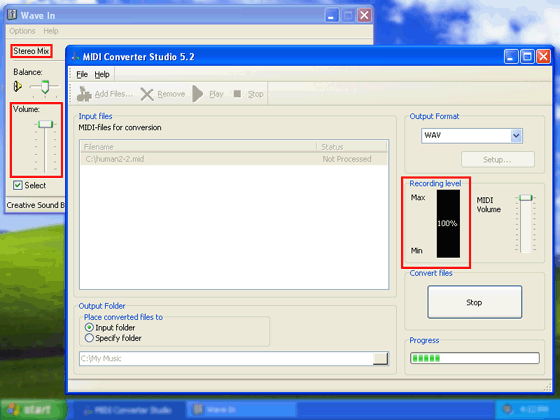
Task: Choose the Input folder radio button
Action: [x=89, y=327]
